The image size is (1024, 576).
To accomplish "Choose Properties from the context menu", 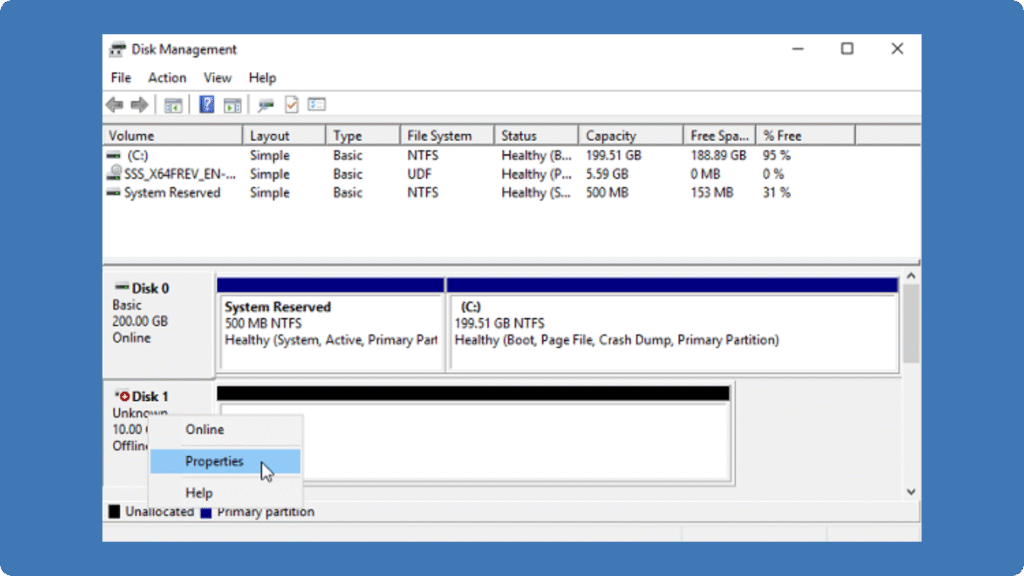I will pyautogui.click(x=214, y=461).
